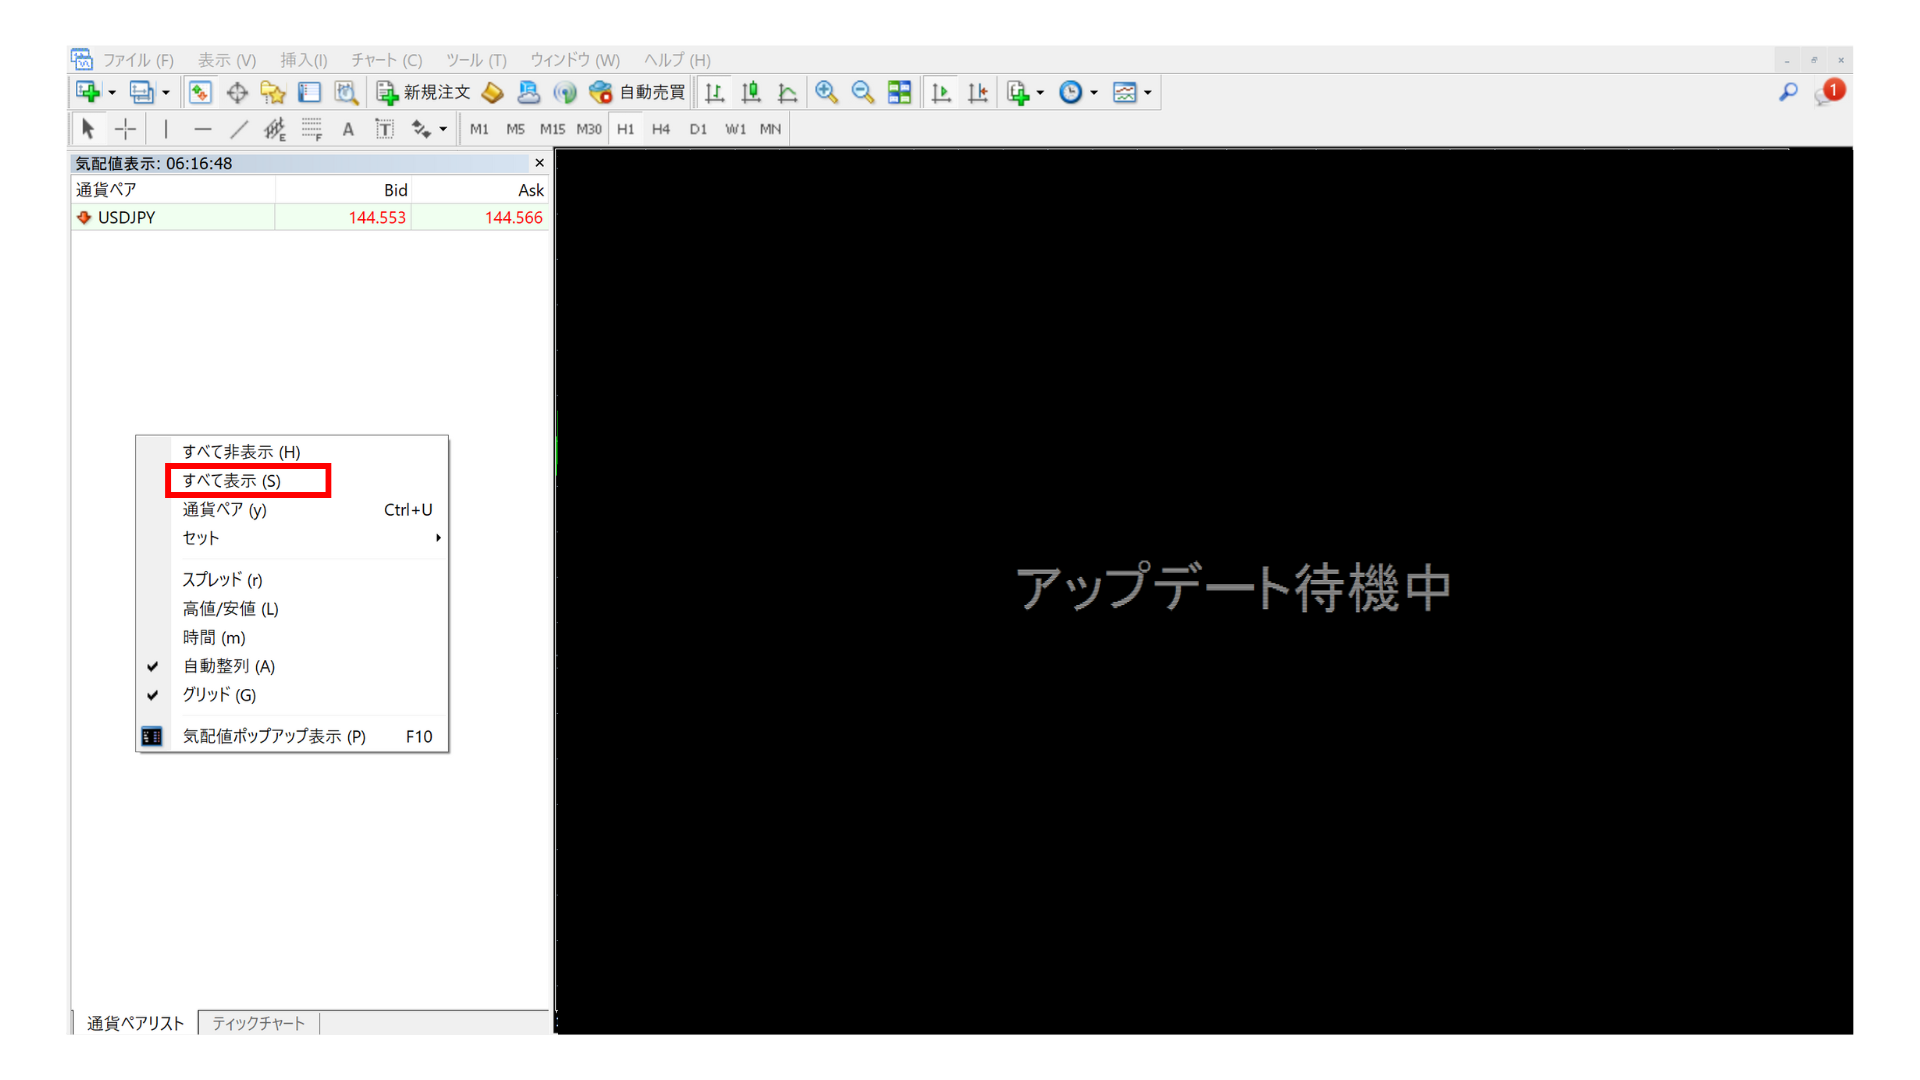This screenshot has width=1920, height=1080.
Task: Tile the chart windows
Action: (x=898, y=92)
